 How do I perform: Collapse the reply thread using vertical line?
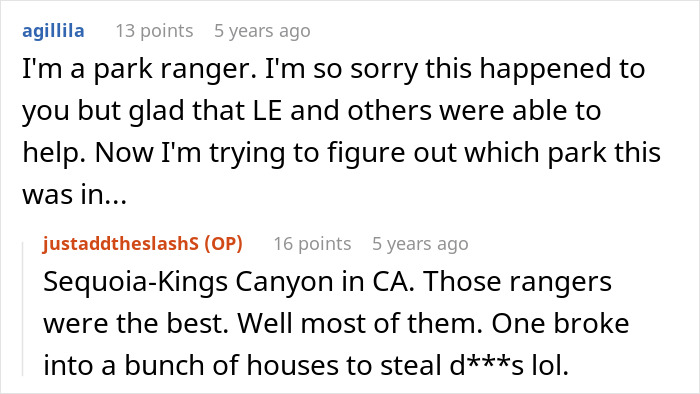[x=23, y=309]
